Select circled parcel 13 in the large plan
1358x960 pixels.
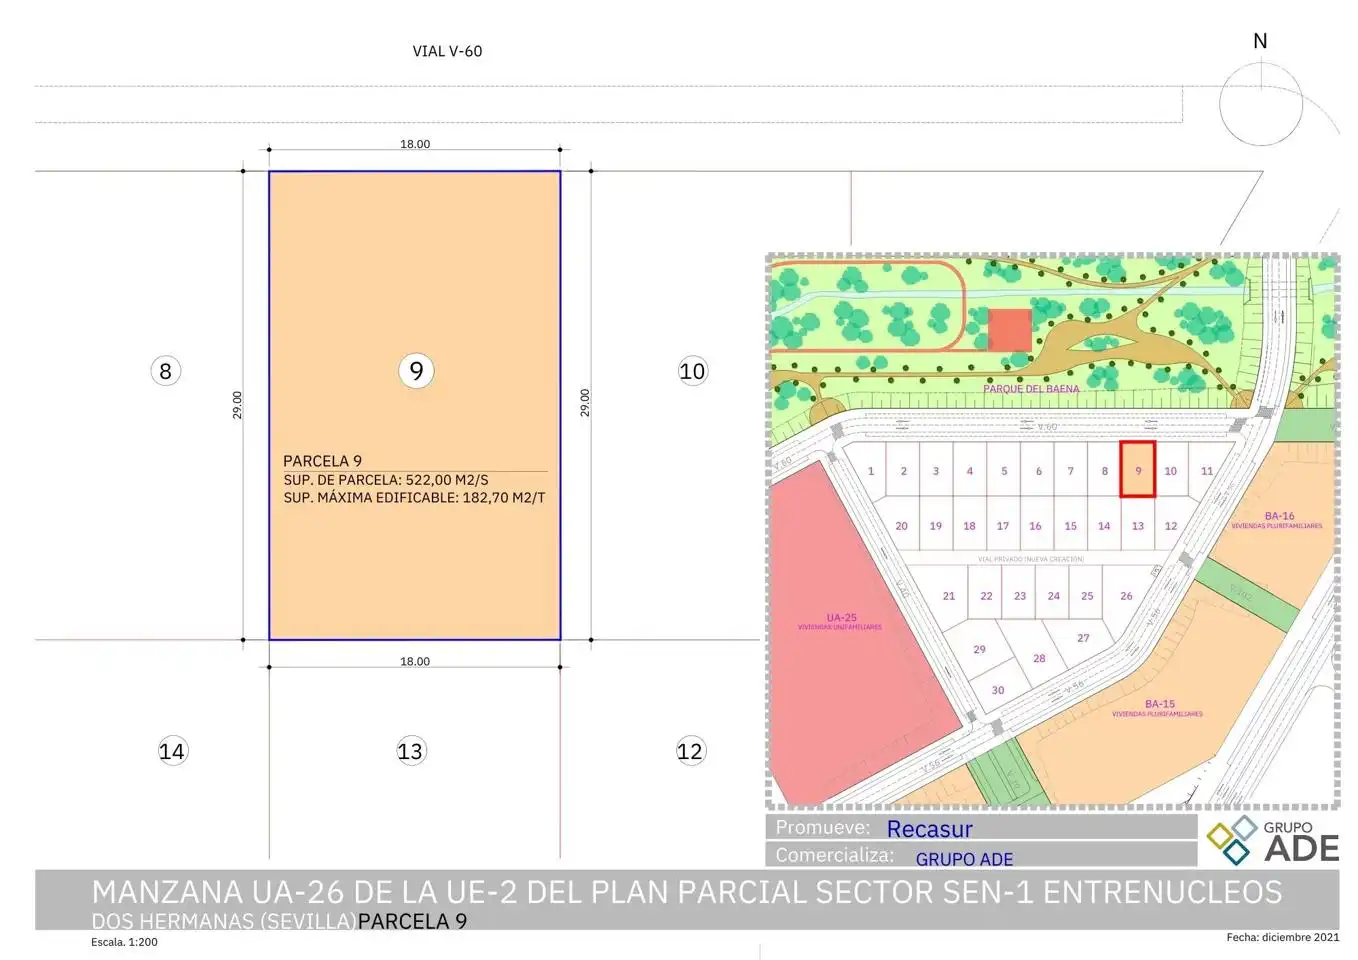coord(410,751)
